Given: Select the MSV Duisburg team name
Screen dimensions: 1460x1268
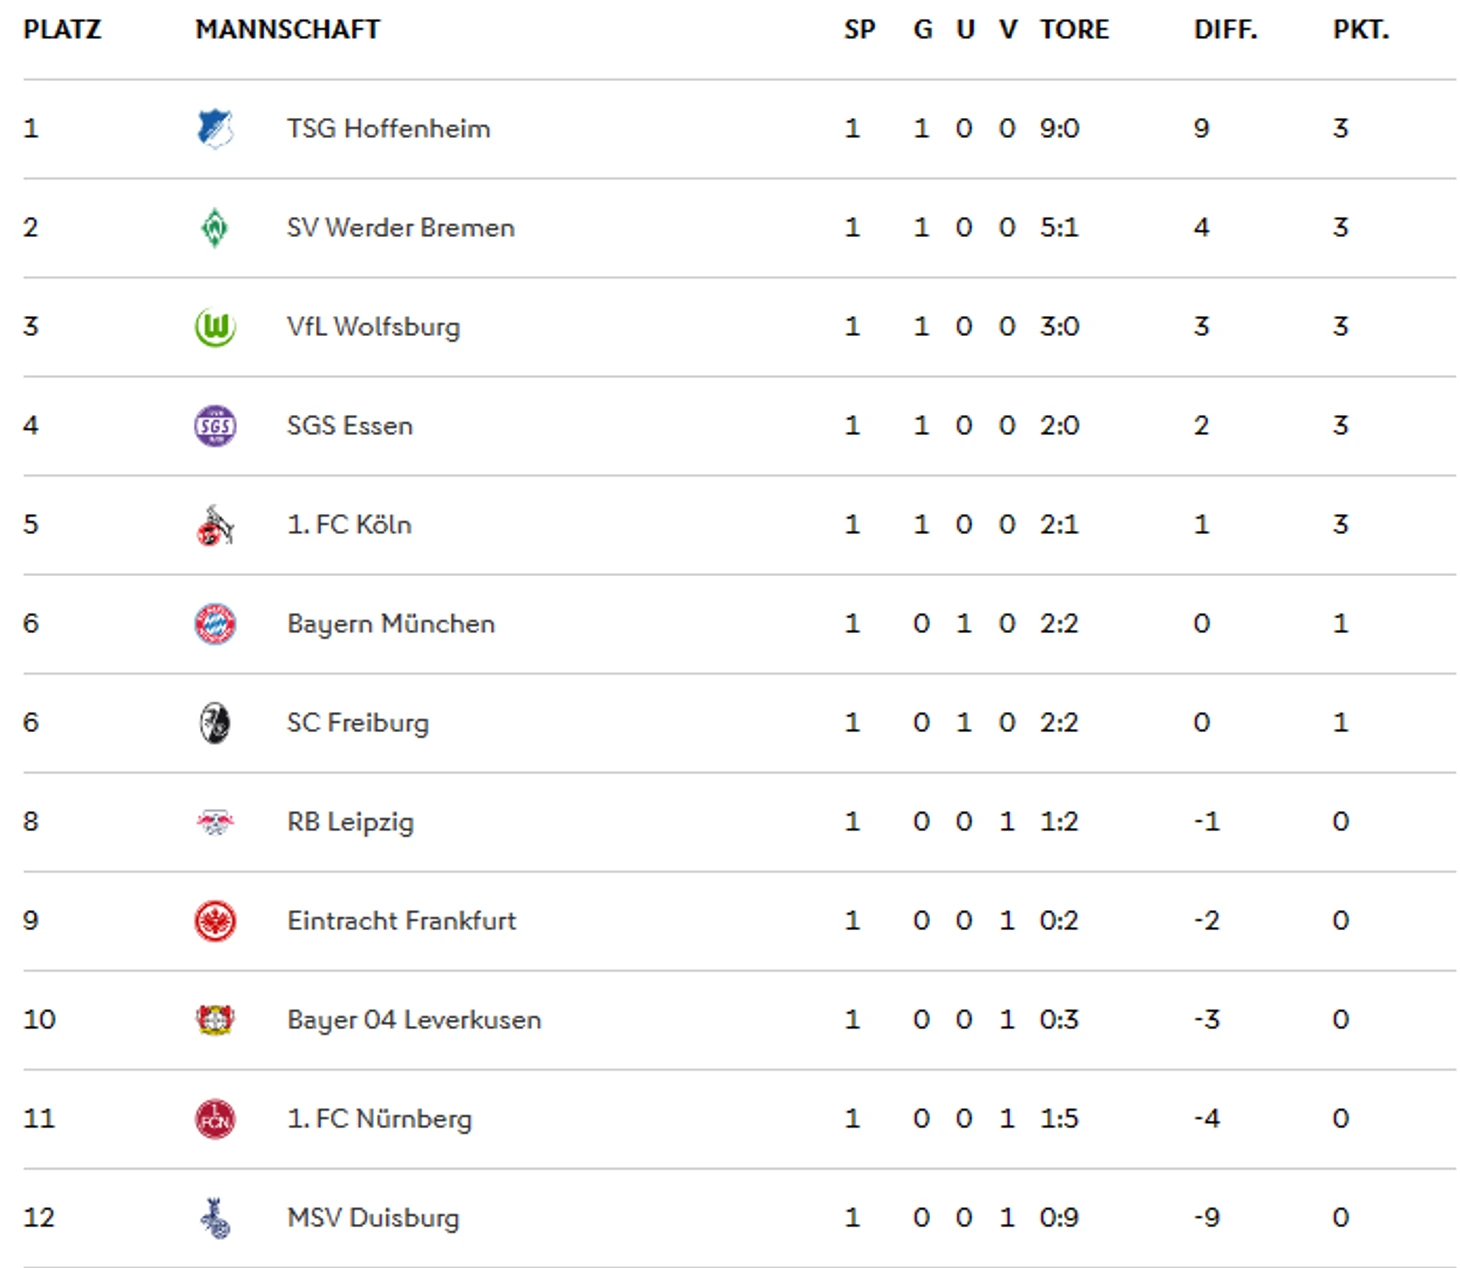Looking at the screenshot, I should pos(373,1218).
